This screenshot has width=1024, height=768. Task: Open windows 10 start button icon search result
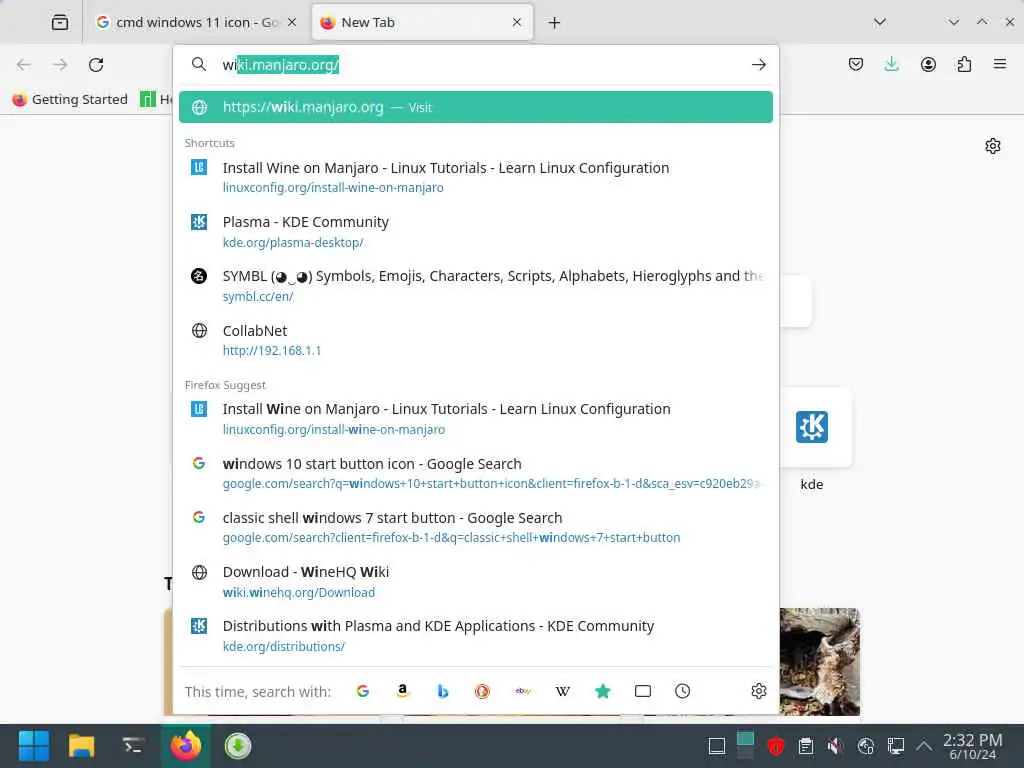(475, 473)
